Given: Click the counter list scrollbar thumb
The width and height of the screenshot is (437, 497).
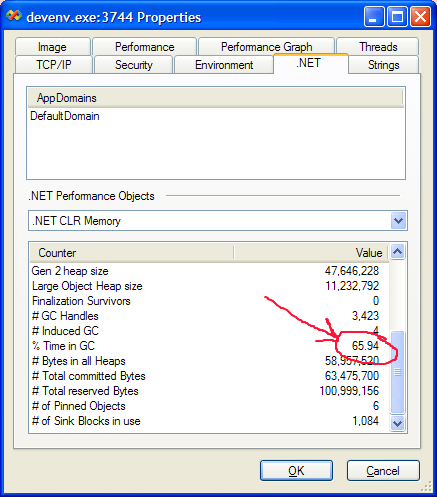Looking at the screenshot, I should pyautogui.click(x=397, y=372).
